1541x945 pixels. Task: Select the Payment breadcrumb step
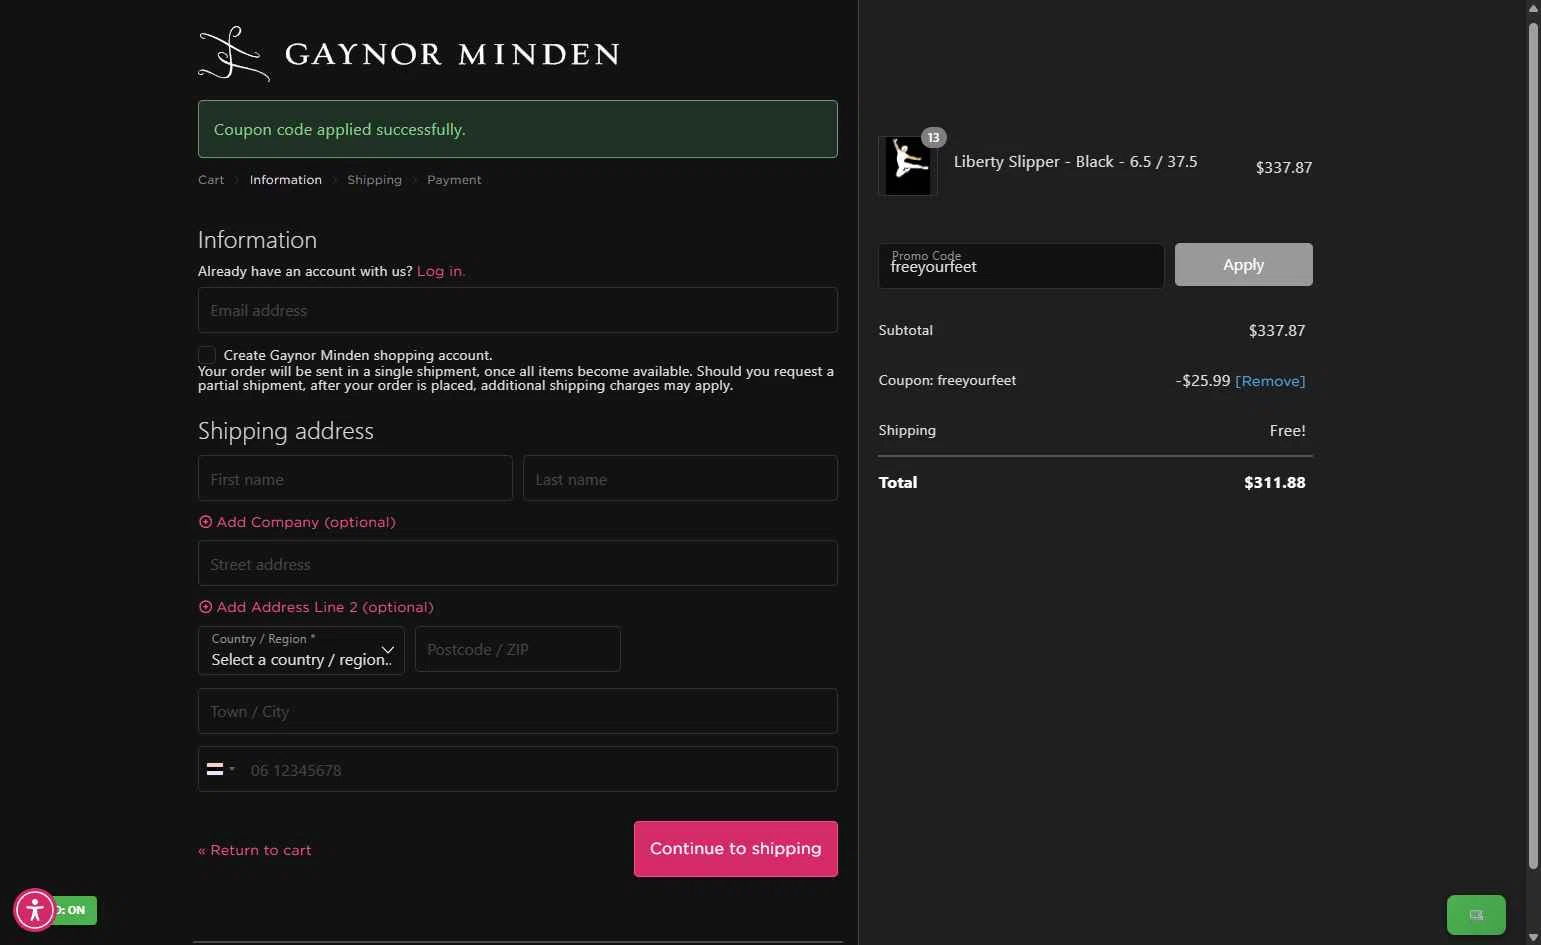tap(454, 180)
